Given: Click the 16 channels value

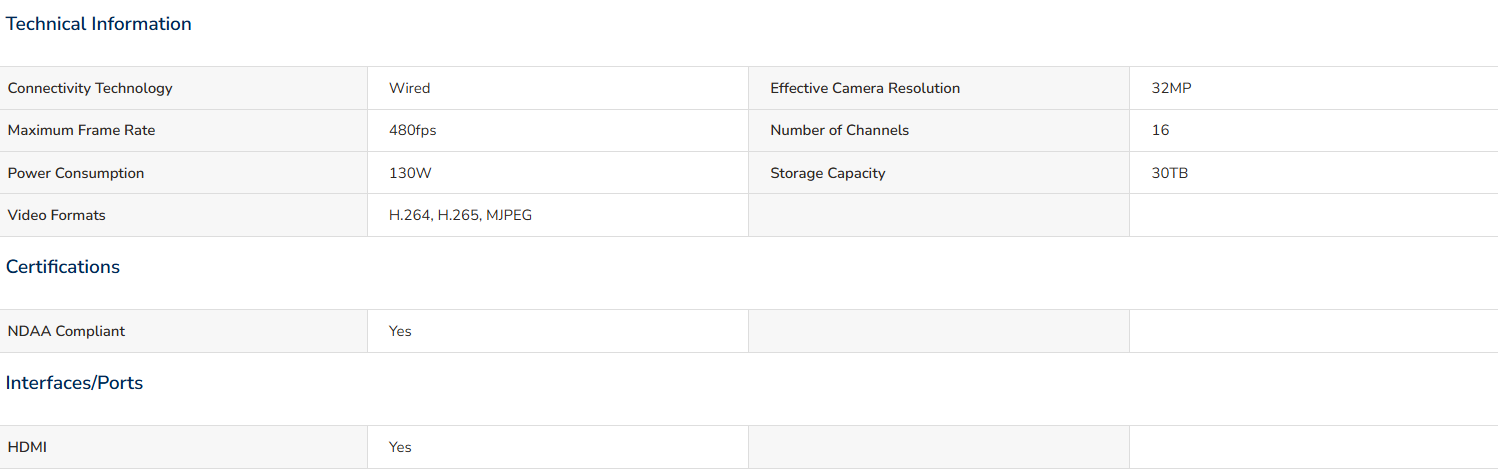Looking at the screenshot, I should coord(1161,130).
